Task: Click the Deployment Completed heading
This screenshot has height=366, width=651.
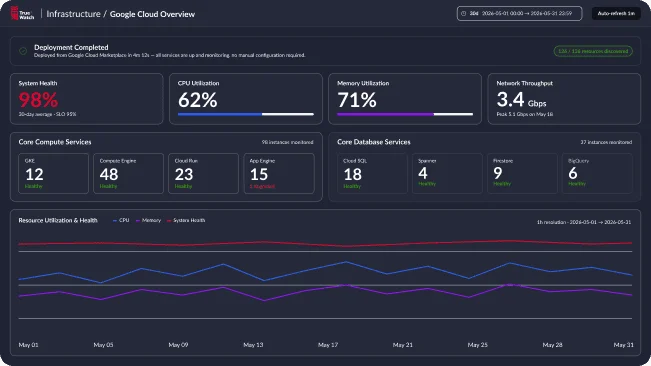Action: click(x=71, y=47)
